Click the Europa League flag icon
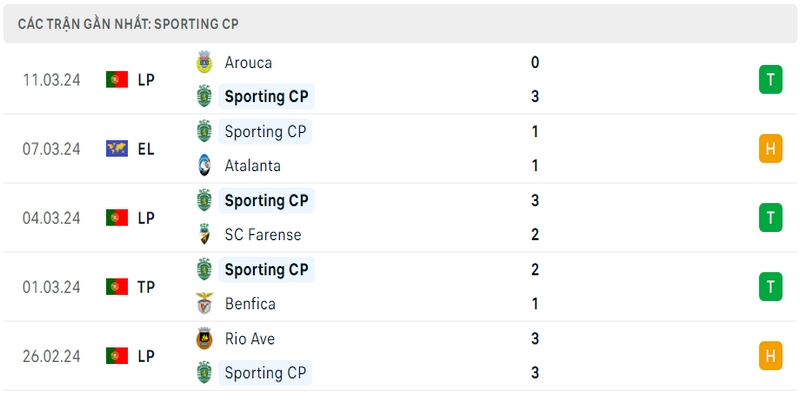Viewport: 800px width, 400px height. pos(117,148)
